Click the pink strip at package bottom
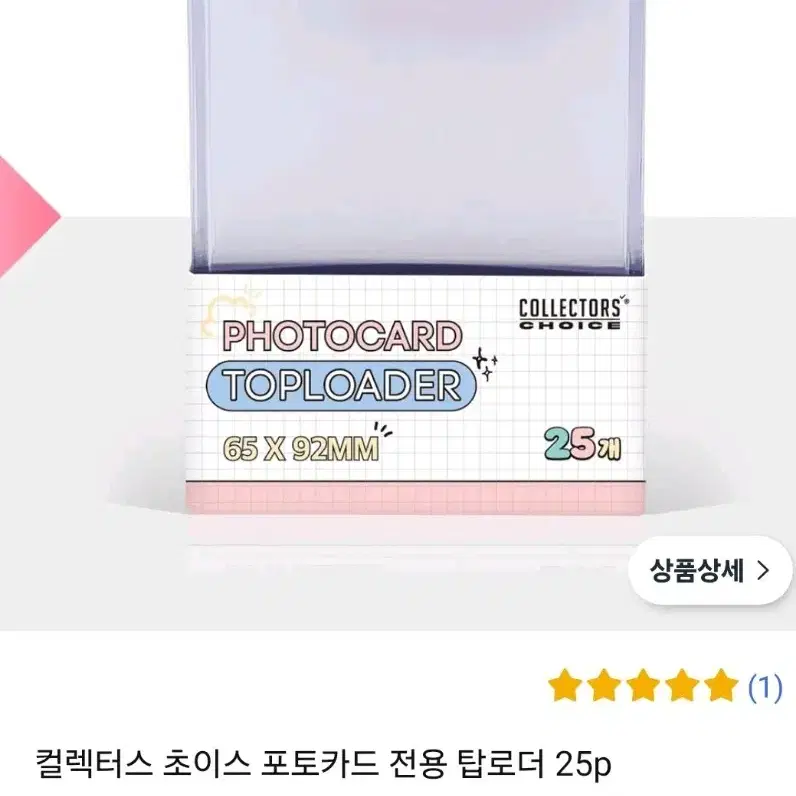This screenshot has height=796, width=796. point(415,498)
